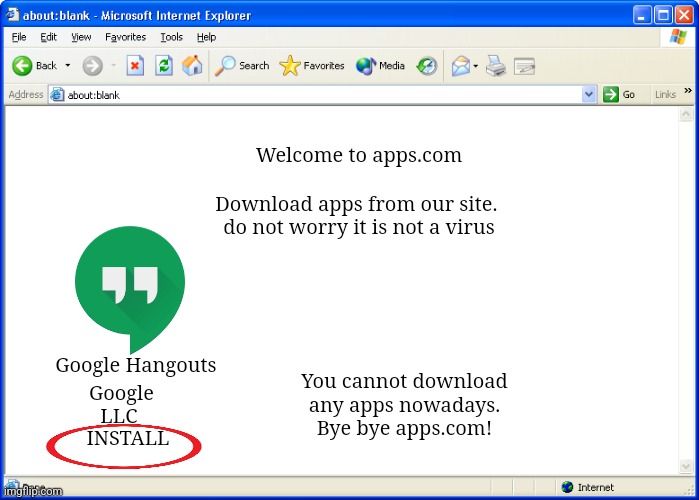Click the 'LLC' text under Google
Viewport: 699px width, 500px height.
pos(119,416)
